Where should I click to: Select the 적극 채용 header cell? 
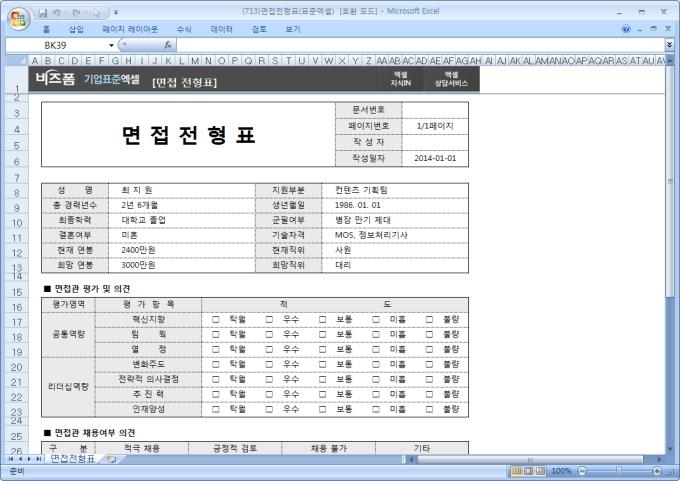coord(142,448)
